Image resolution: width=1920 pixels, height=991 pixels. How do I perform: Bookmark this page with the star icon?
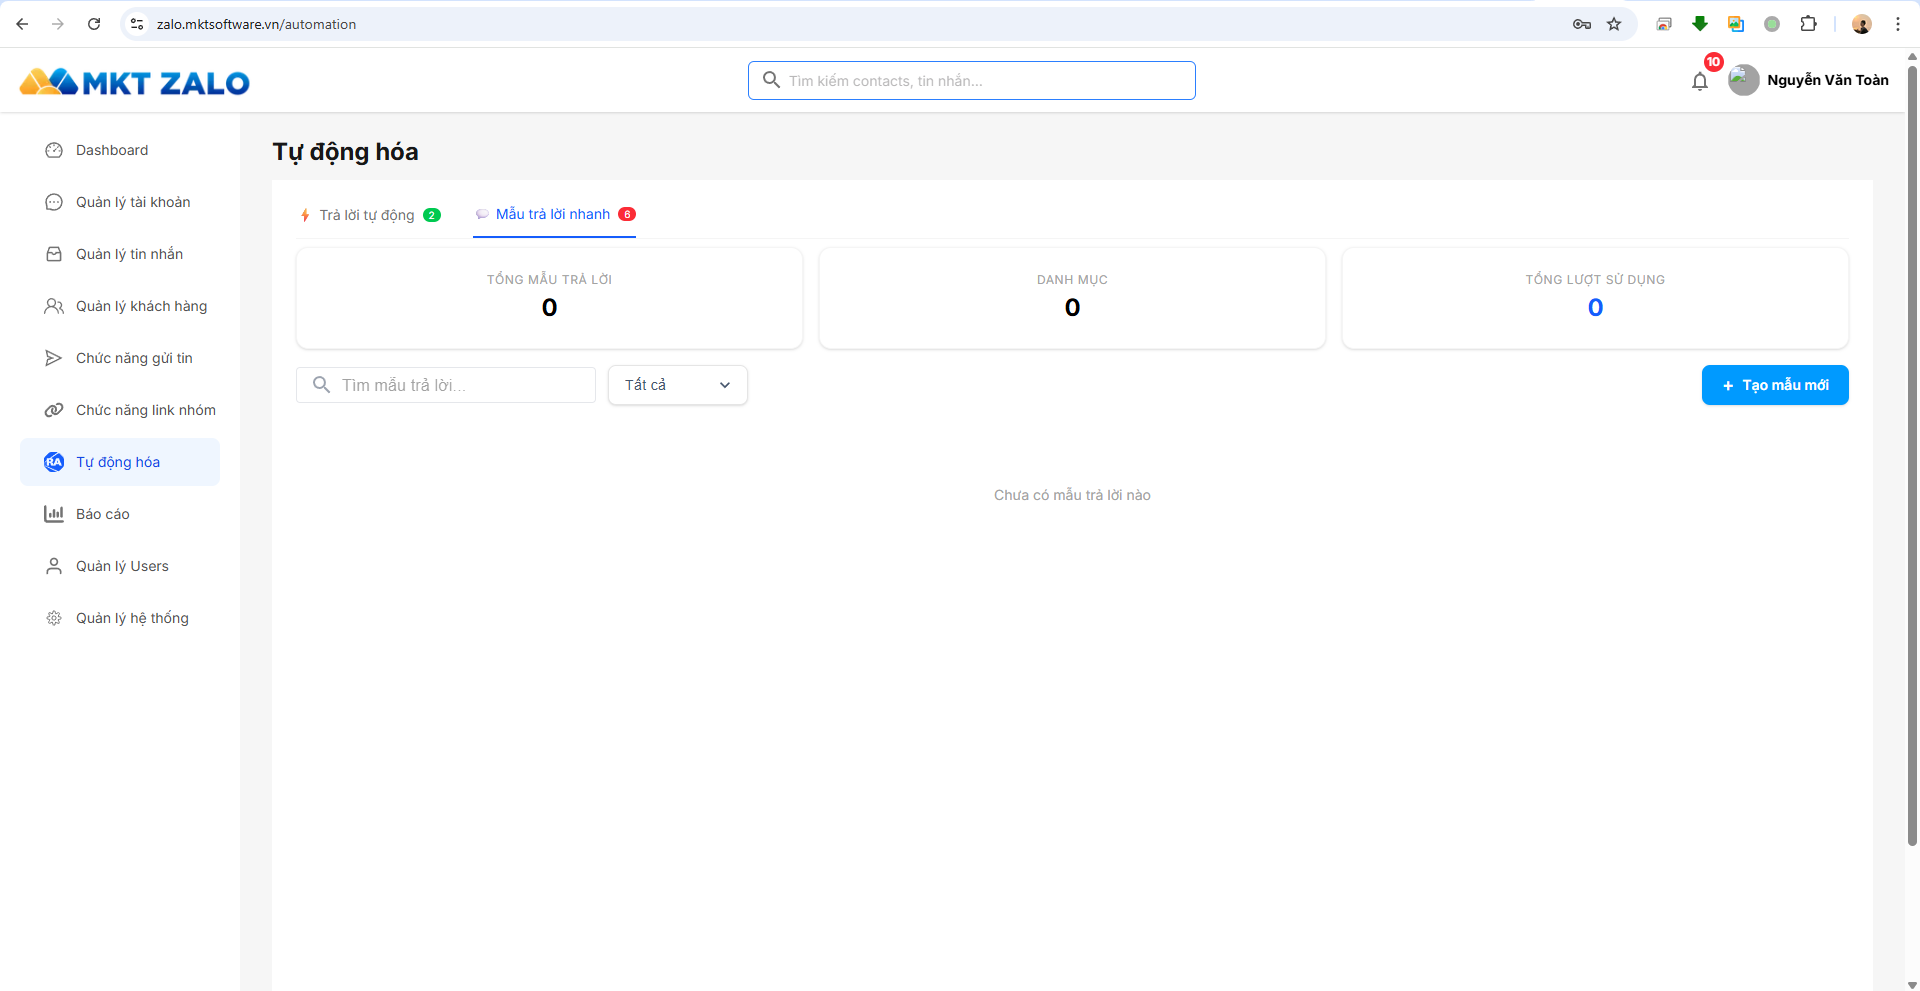point(1614,24)
